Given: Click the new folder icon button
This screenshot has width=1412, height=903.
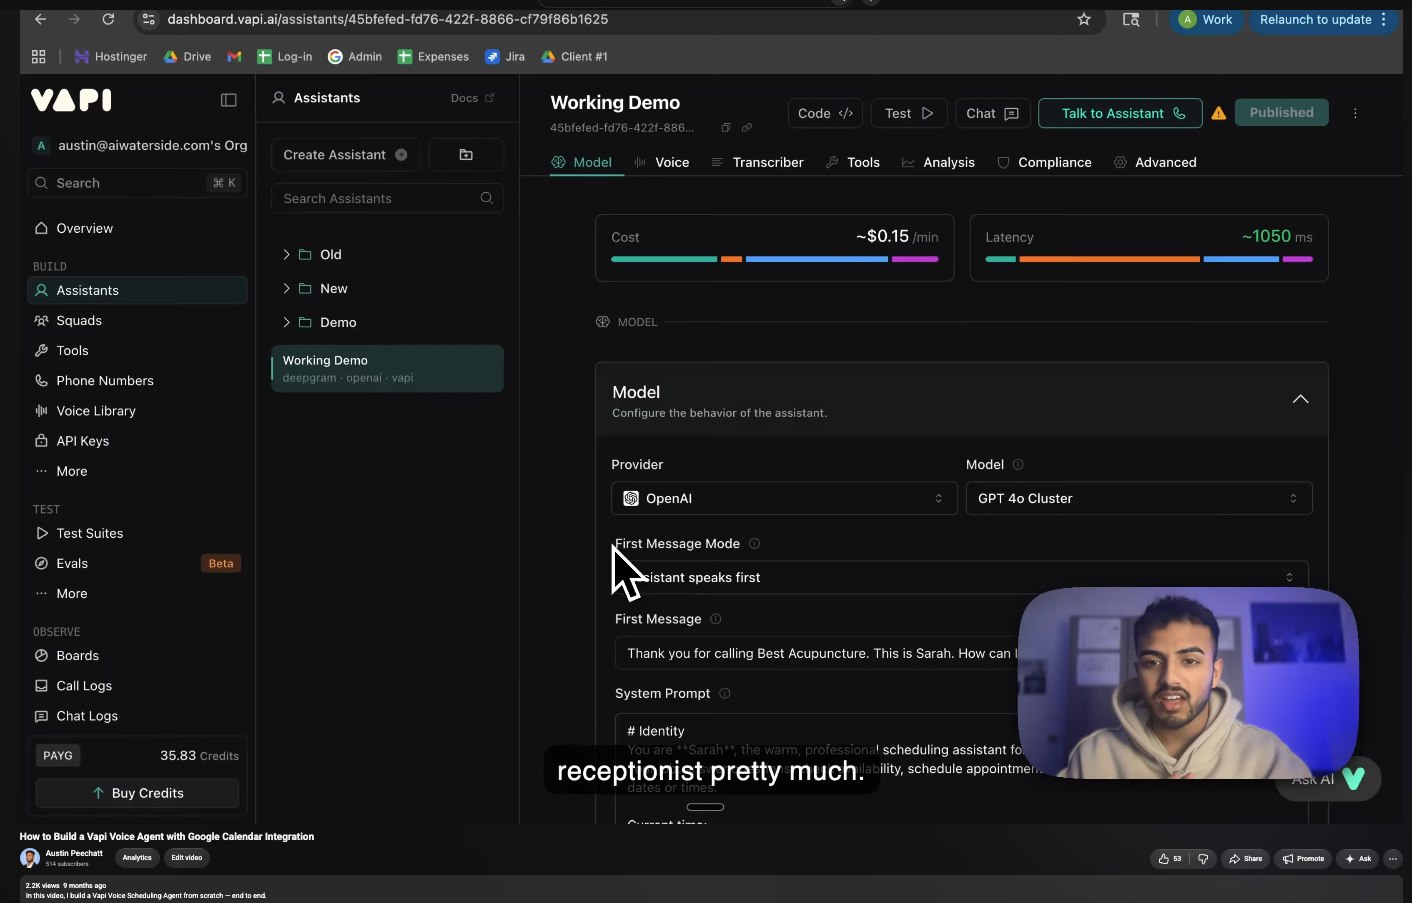Looking at the screenshot, I should tap(466, 155).
